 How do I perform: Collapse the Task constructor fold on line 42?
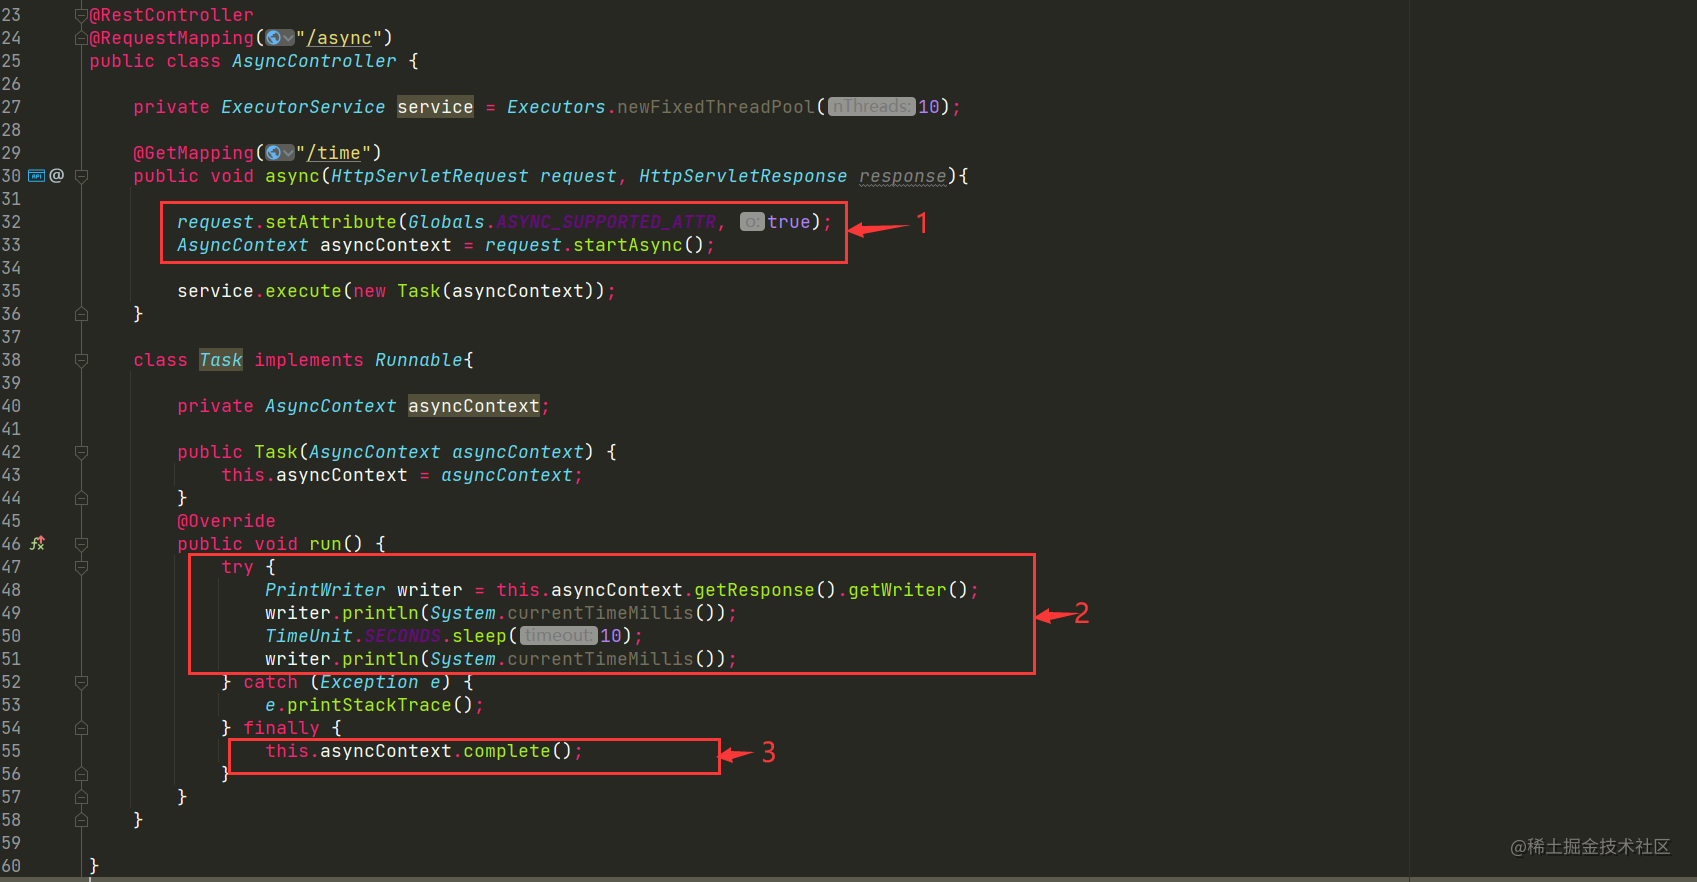click(x=82, y=452)
